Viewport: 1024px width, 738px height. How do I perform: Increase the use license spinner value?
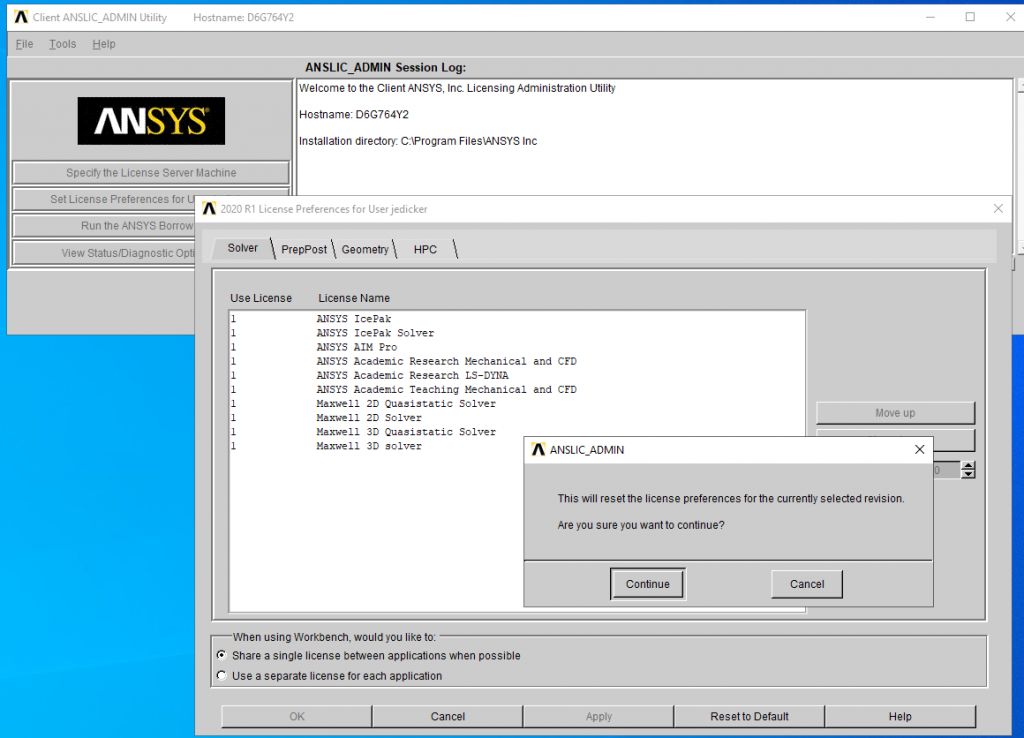point(968,466)
